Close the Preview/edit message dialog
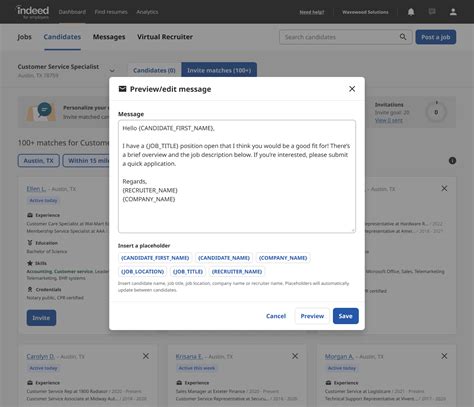Viewport: 474px width, 407px height. pyautogui.click(x=352, y=89)
